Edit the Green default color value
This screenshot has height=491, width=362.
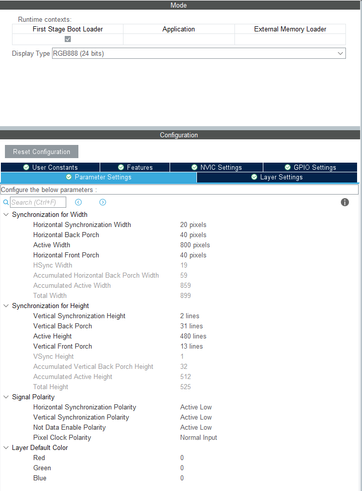(x=182, y=468)
